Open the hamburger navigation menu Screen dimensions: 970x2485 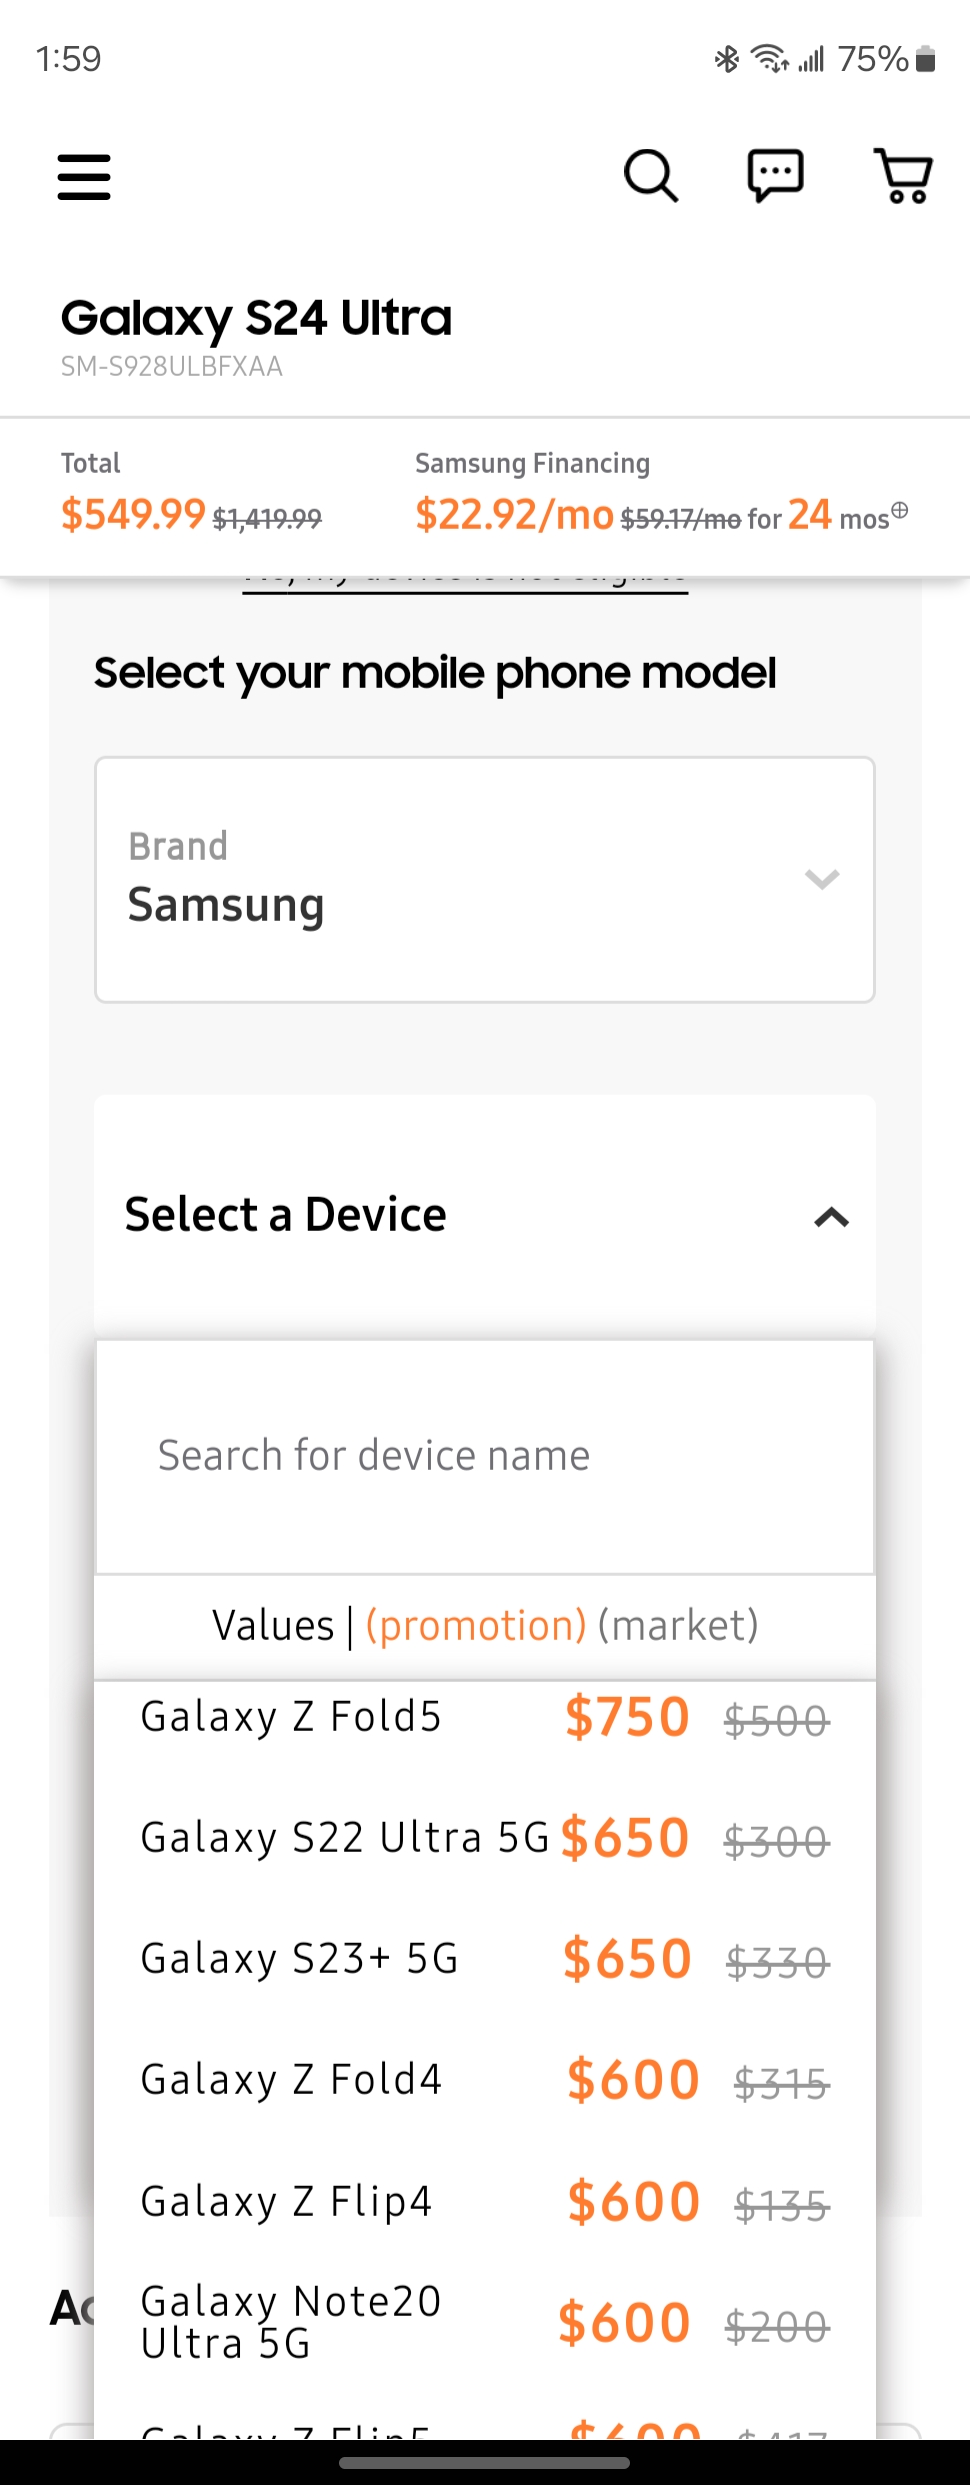(x=84, y=177)
